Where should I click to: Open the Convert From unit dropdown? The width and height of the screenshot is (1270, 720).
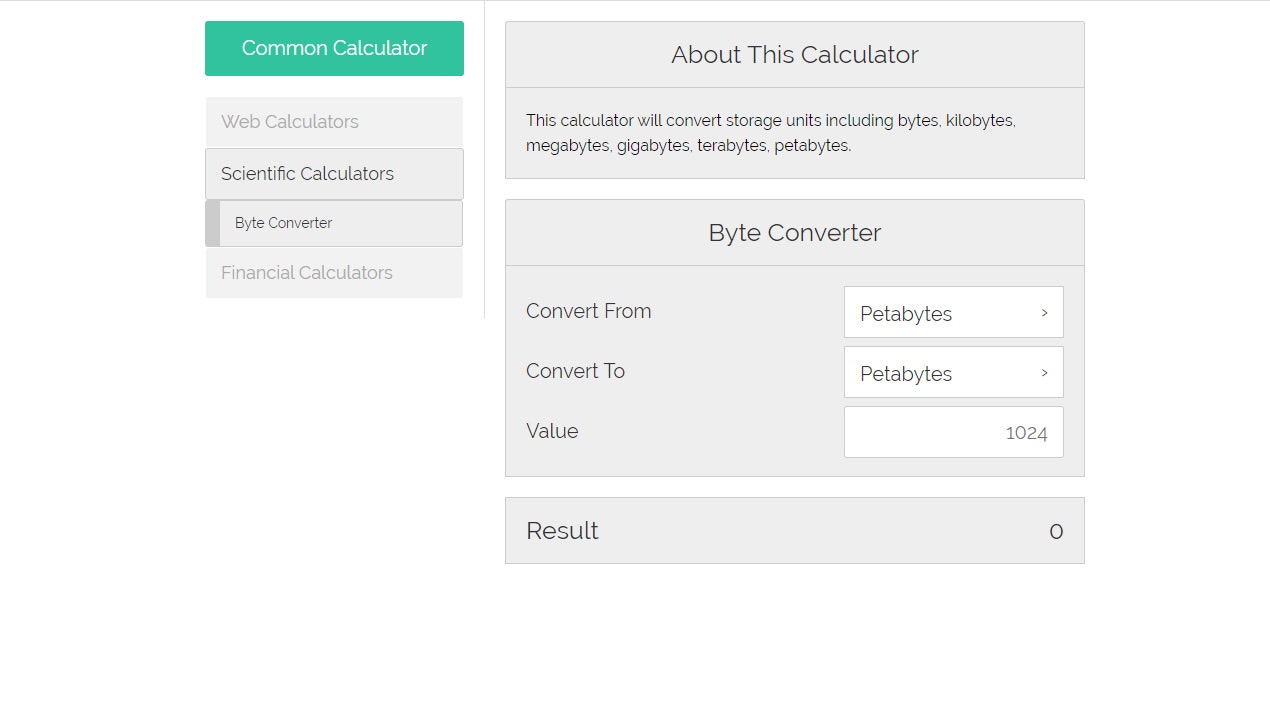(x=952, y=312)
